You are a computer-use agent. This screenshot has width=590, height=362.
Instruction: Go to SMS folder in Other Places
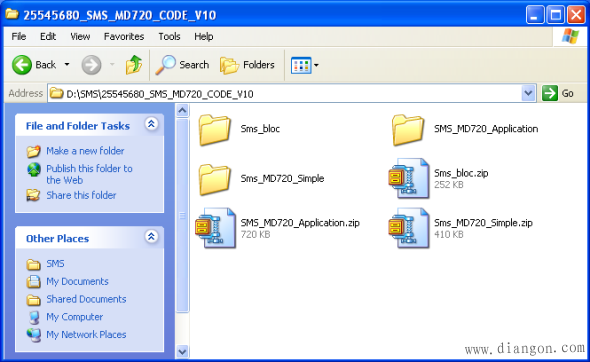click(55, 263)
